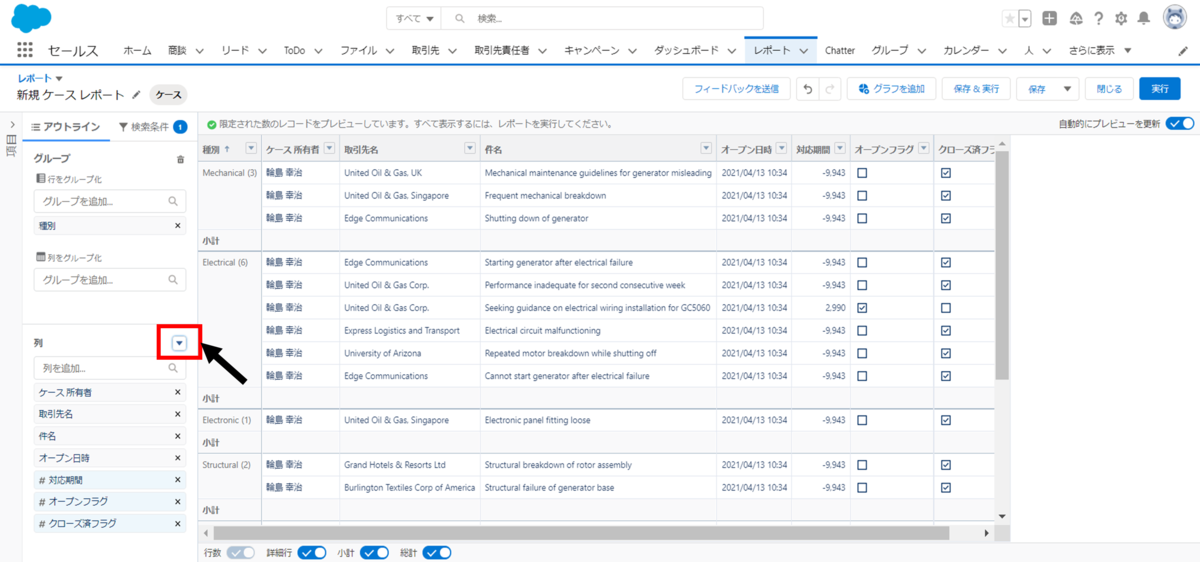Open the Chatter nav tab

point(840,50)
